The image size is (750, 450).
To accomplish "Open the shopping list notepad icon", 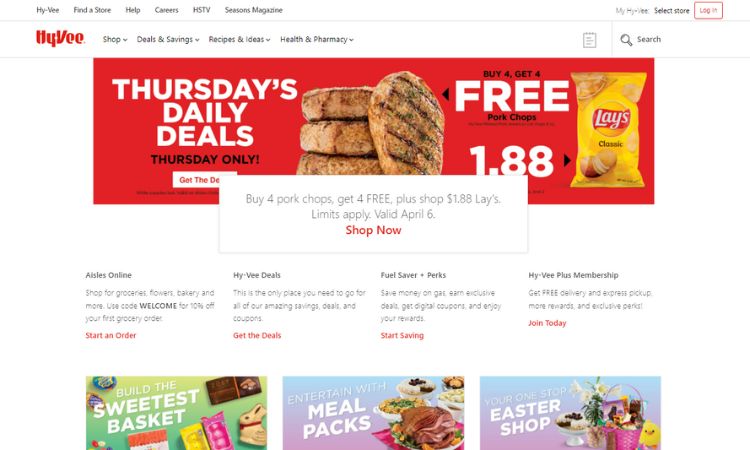I will tap(589, 40).
